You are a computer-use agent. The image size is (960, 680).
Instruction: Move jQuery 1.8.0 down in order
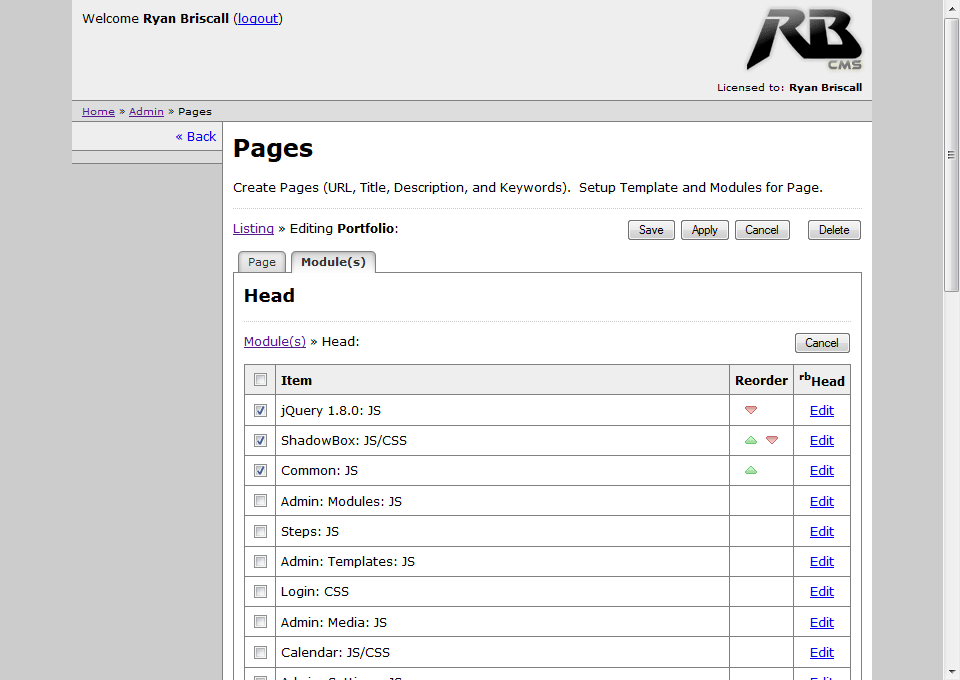[751, 410]
